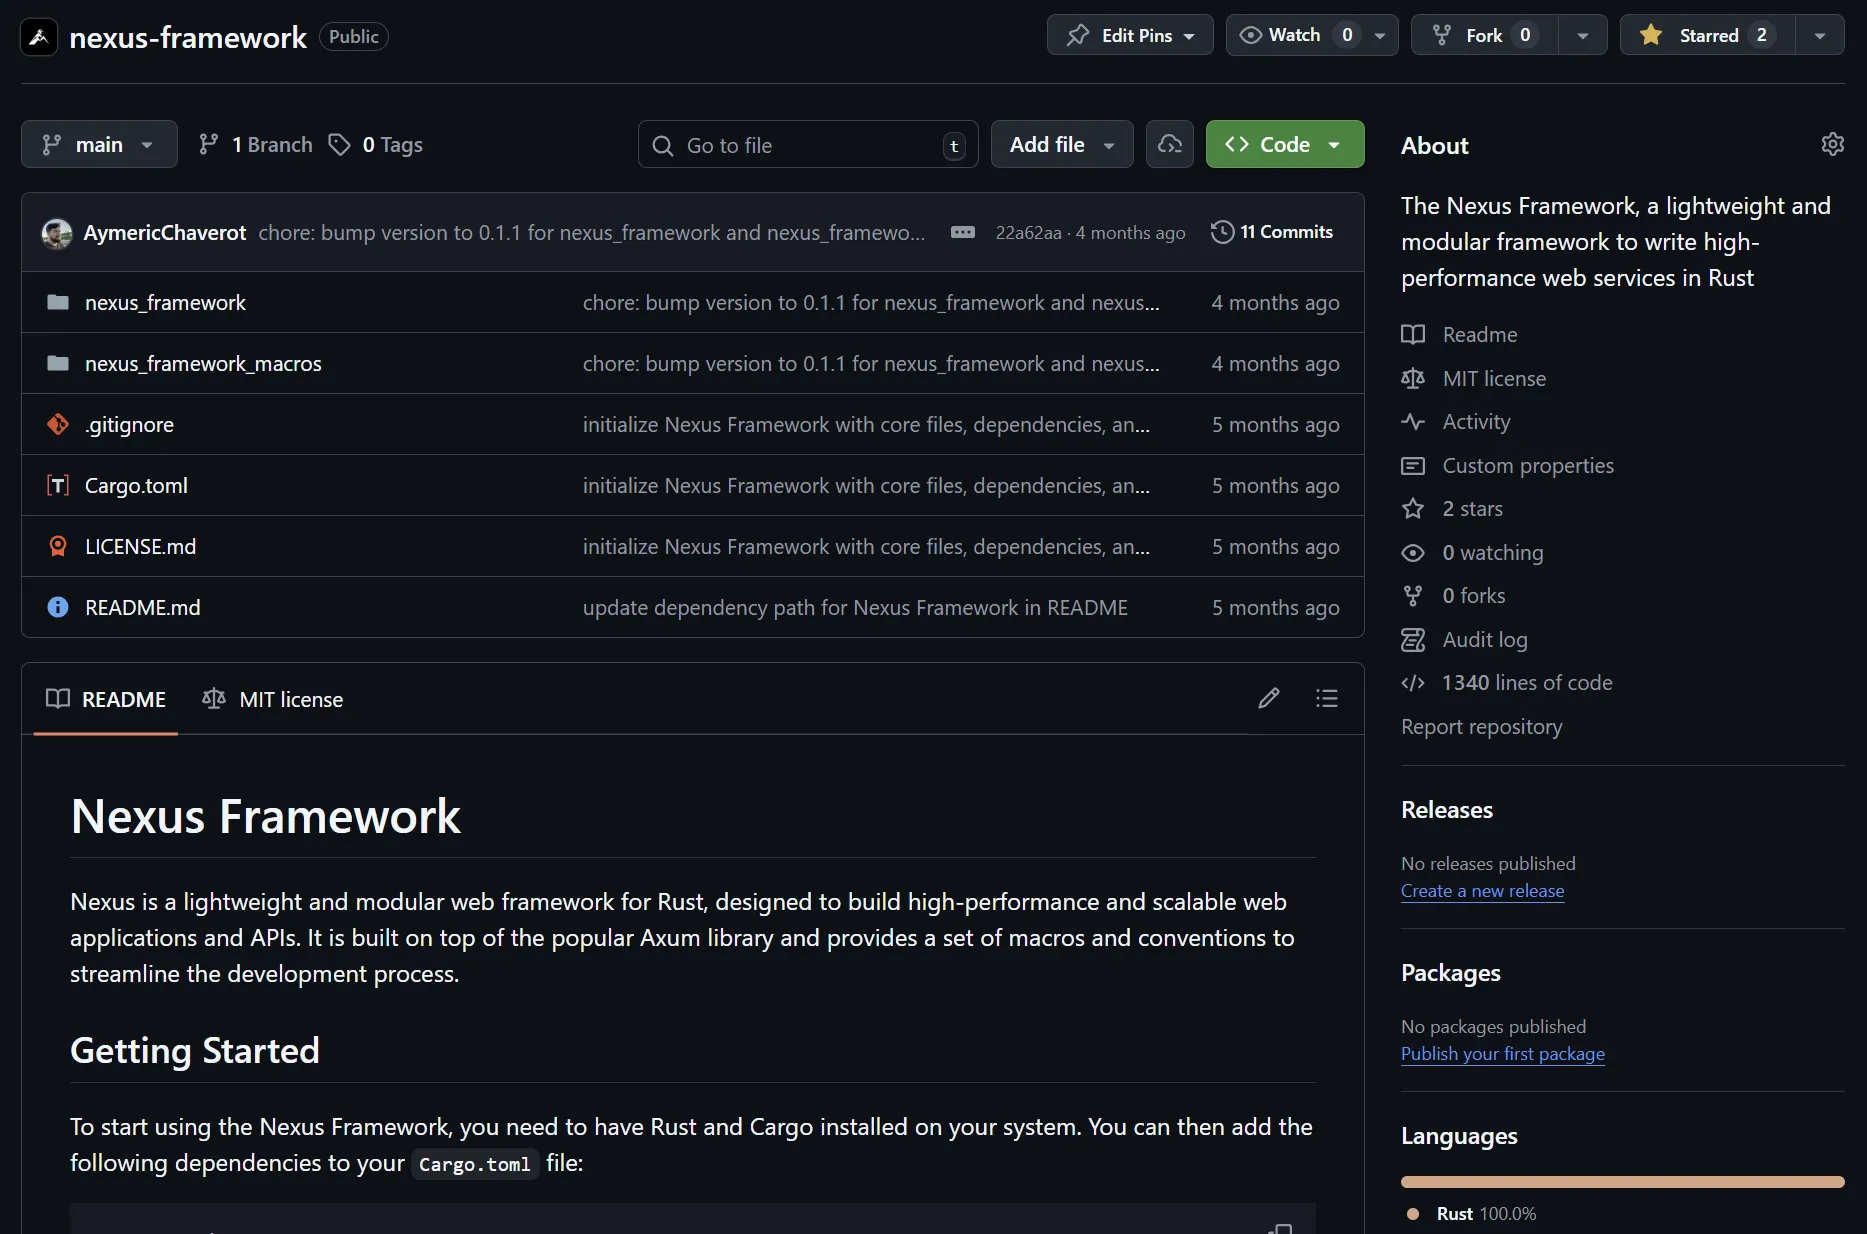Click the branch icon beside 1 Branch
This screenshot has width=1867, height=1234.
(x=208, y=145)
